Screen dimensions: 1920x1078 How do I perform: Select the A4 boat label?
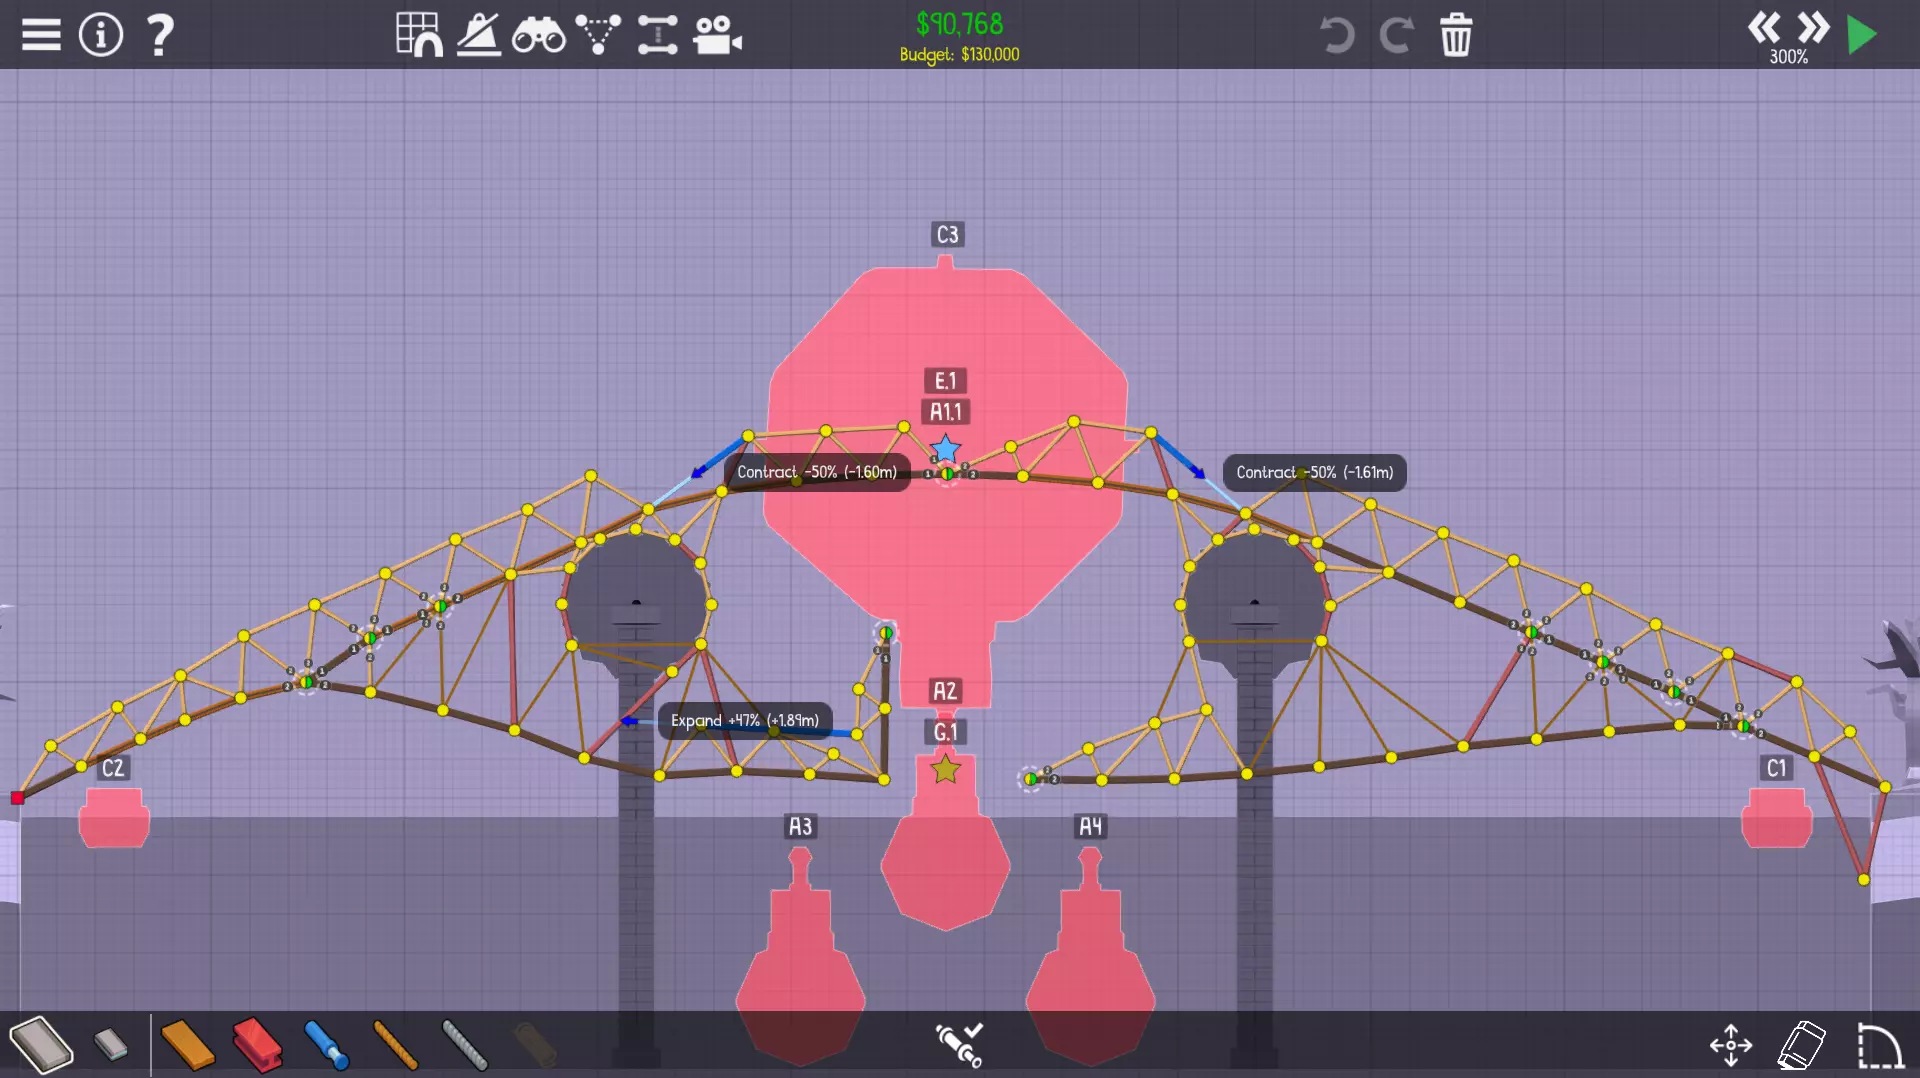[1090, 826]
